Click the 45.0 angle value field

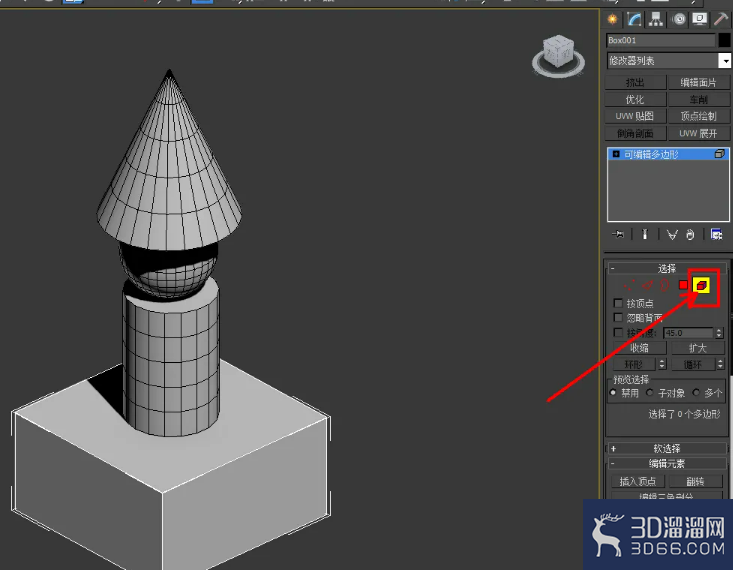pyautogui.click(x=689, y=333)
